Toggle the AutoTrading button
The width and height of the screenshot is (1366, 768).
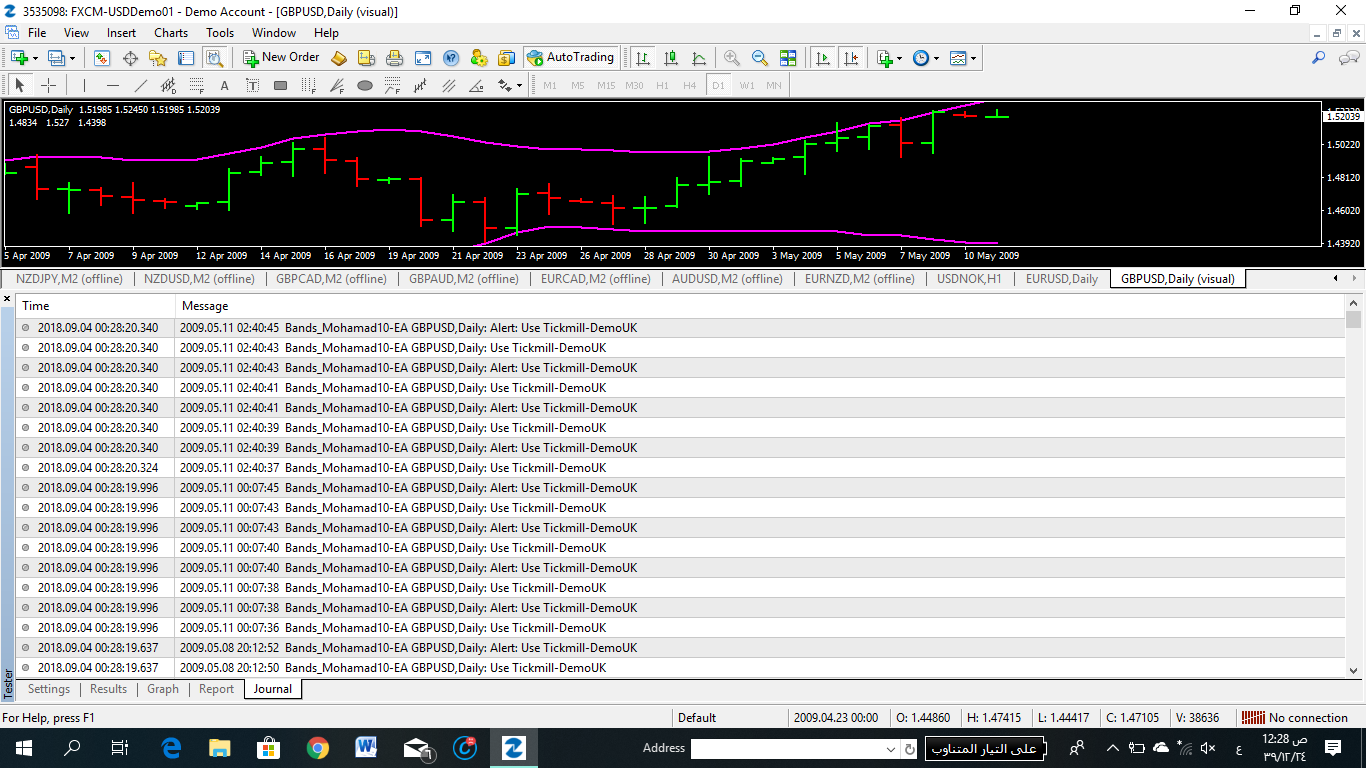coord(570,58)
